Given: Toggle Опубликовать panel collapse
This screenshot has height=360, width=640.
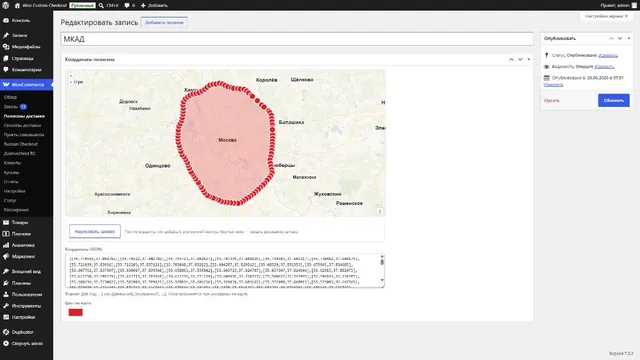Looking at the screenshot, I should click(629, 38).
